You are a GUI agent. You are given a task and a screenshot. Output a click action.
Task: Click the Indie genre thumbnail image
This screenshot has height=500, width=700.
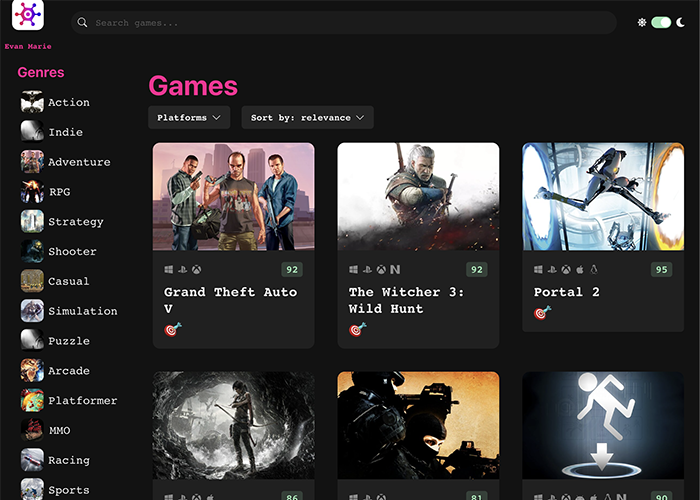tap(32, 132)
